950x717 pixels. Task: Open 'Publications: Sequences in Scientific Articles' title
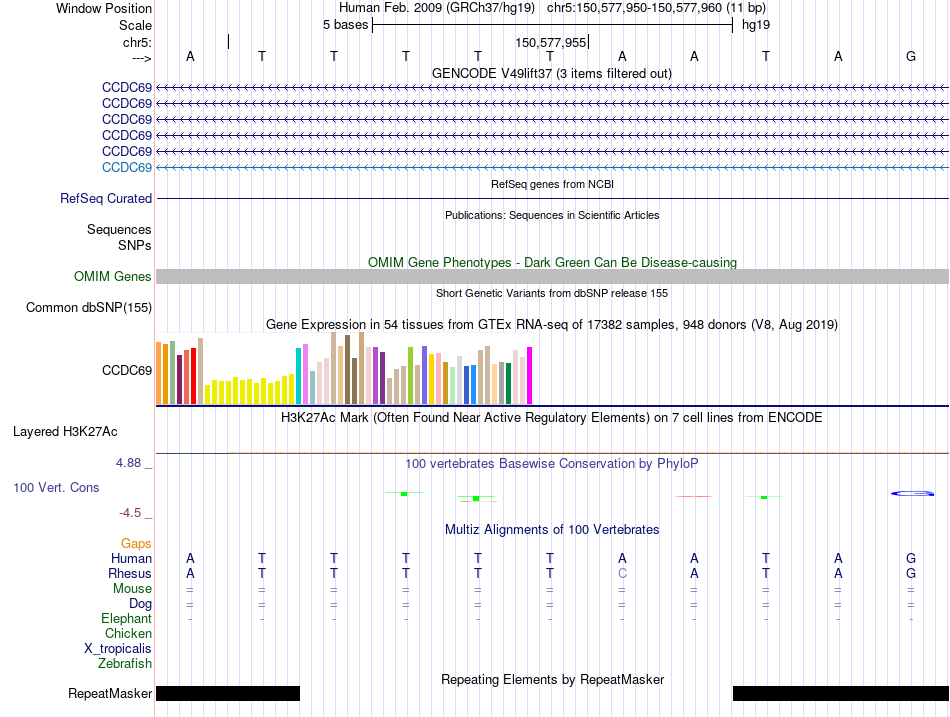(x=552, y=215)
